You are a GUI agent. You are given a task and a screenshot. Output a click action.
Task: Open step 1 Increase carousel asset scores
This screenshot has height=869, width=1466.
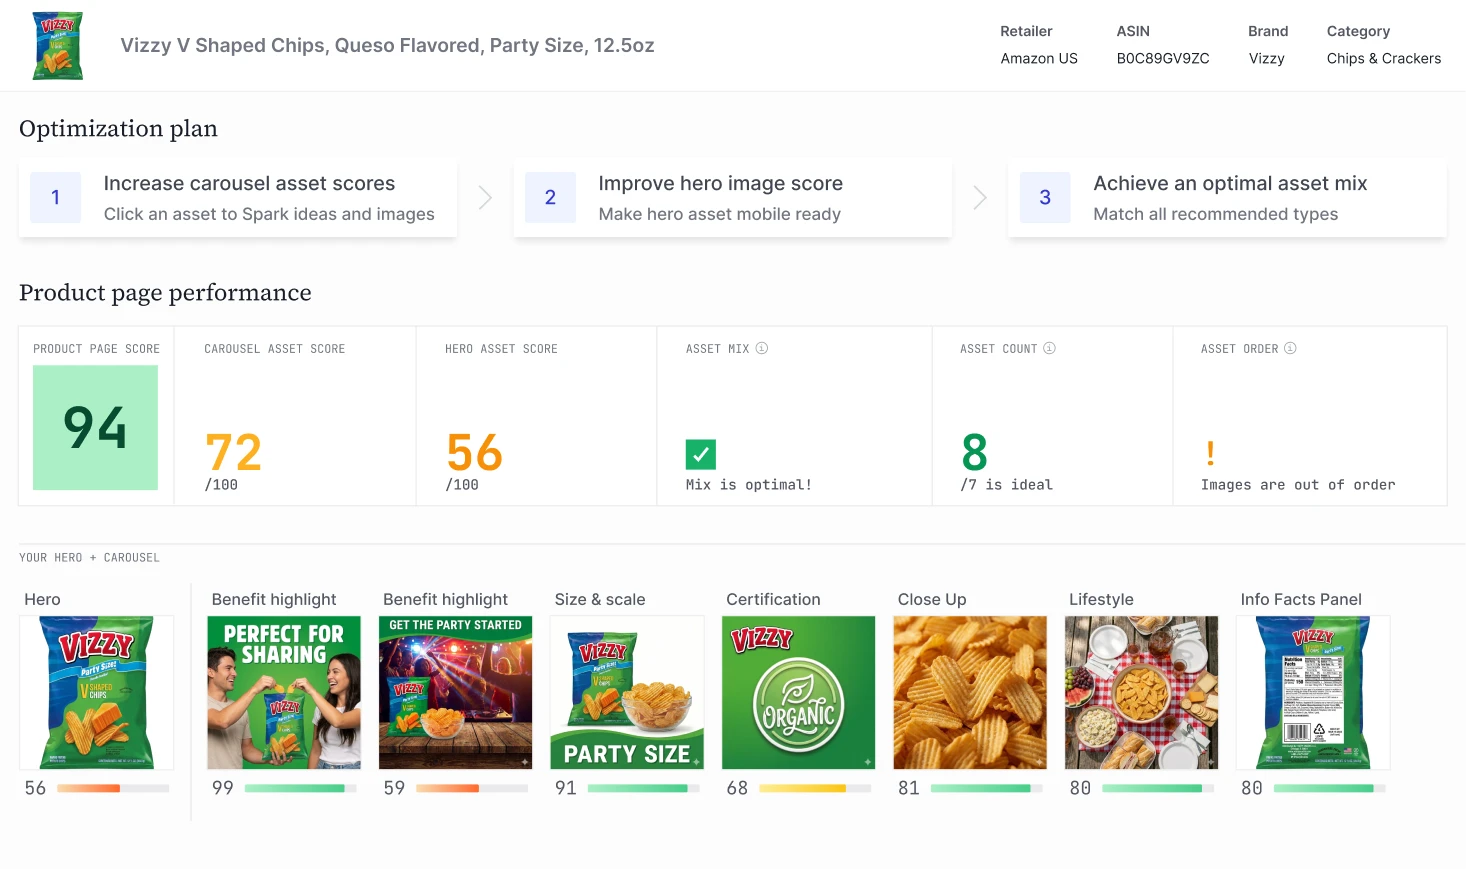pyautogui.click(x=238, y=198)
